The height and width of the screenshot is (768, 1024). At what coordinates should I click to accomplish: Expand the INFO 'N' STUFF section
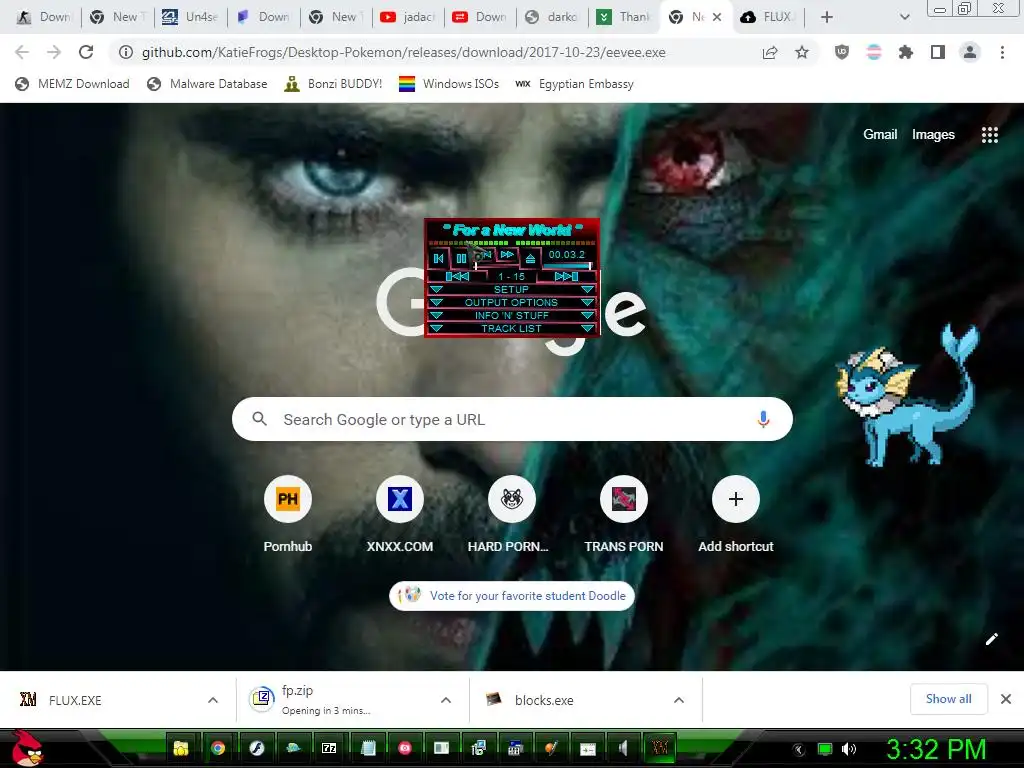511,315
